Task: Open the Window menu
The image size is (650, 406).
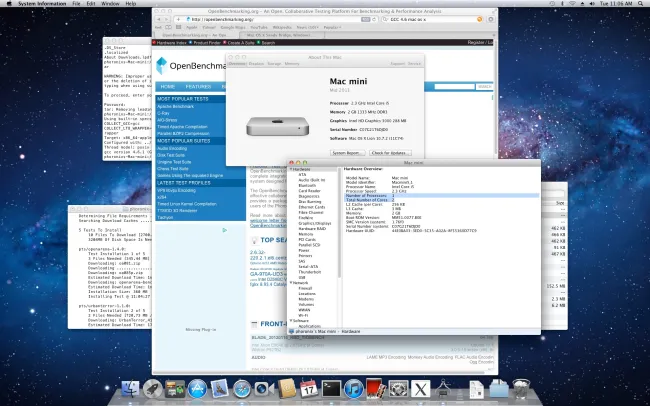Action: pos(110,3)
